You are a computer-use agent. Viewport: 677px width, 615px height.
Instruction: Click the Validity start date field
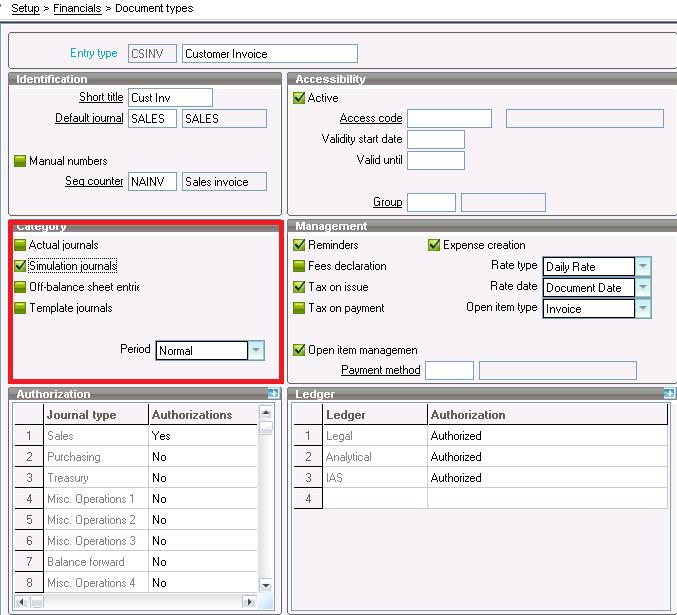point(436,139)
